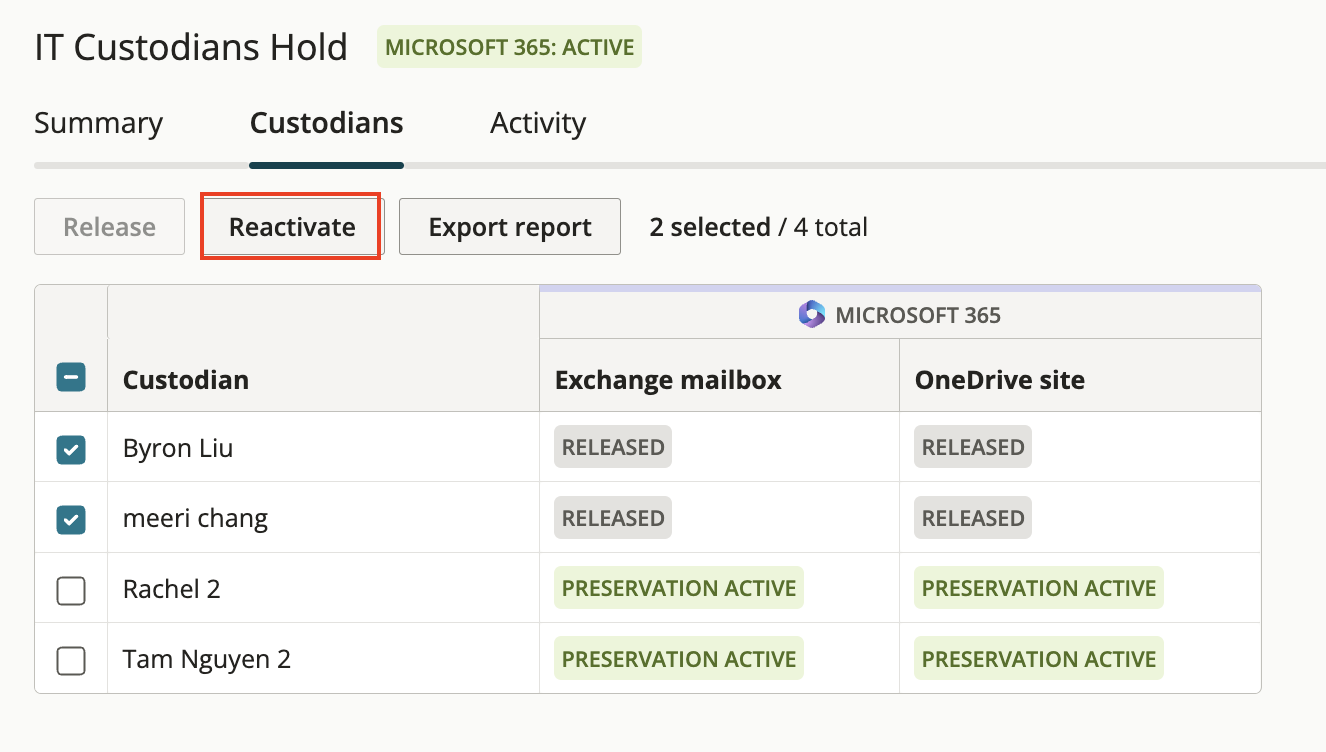Viewport: 1326px width, 752px height.
Task: Click the Microsoft 365 logo icon
Action: 812,315
